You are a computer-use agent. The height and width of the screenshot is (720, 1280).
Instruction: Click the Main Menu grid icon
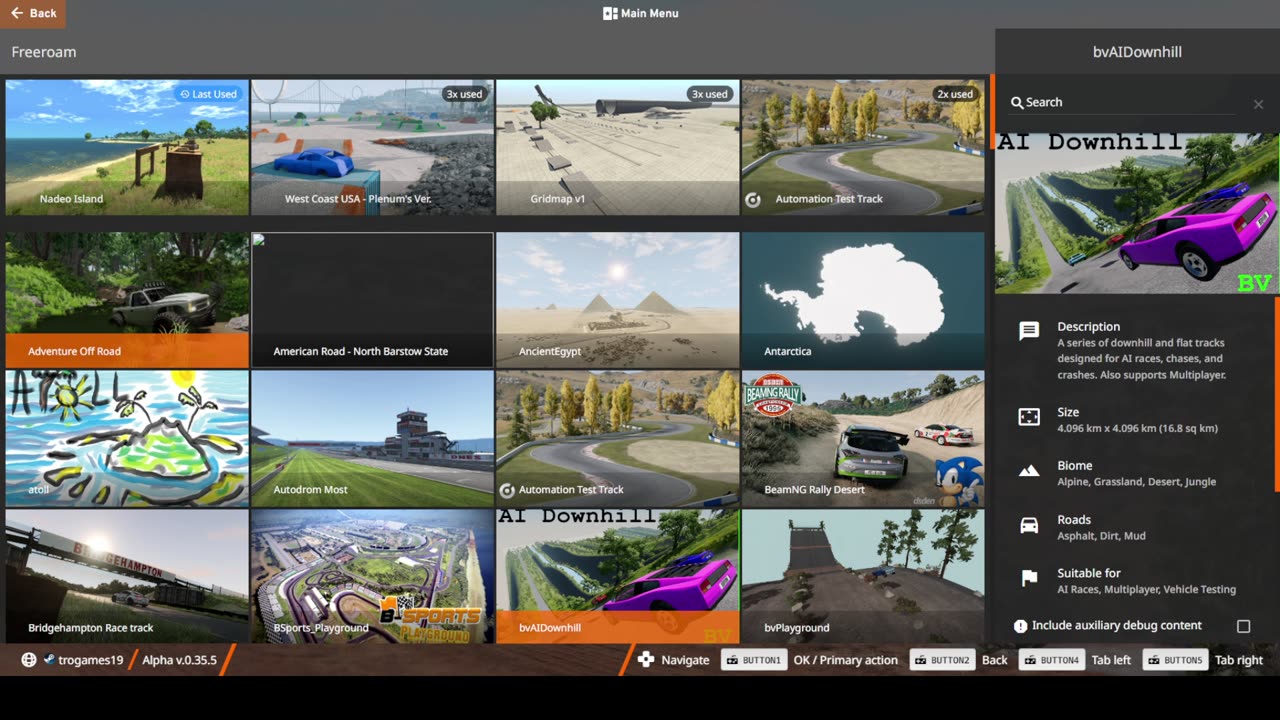pyautogui.click(x=610, y=14)
